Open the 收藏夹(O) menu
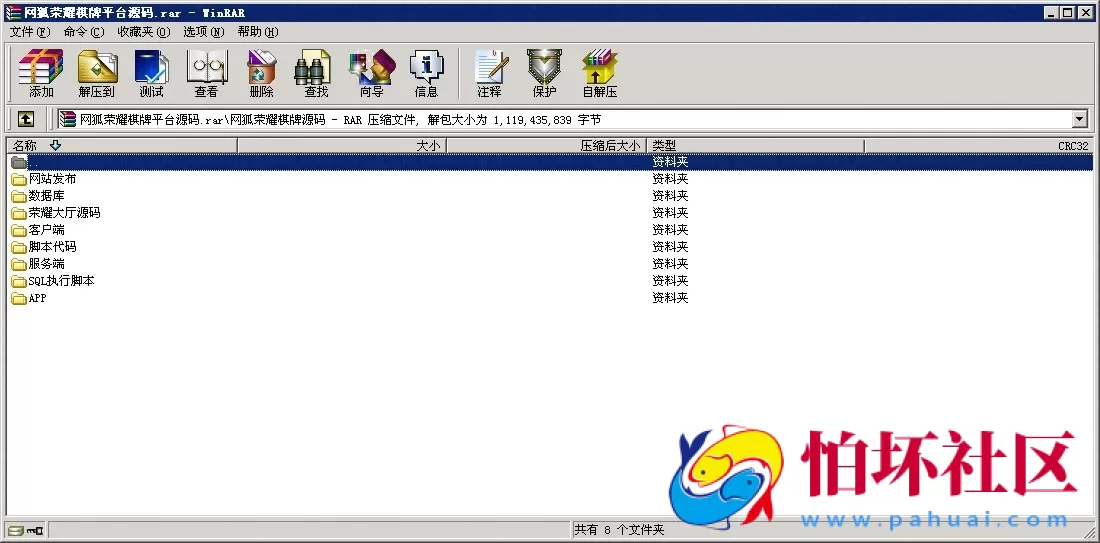 [144, 32]
